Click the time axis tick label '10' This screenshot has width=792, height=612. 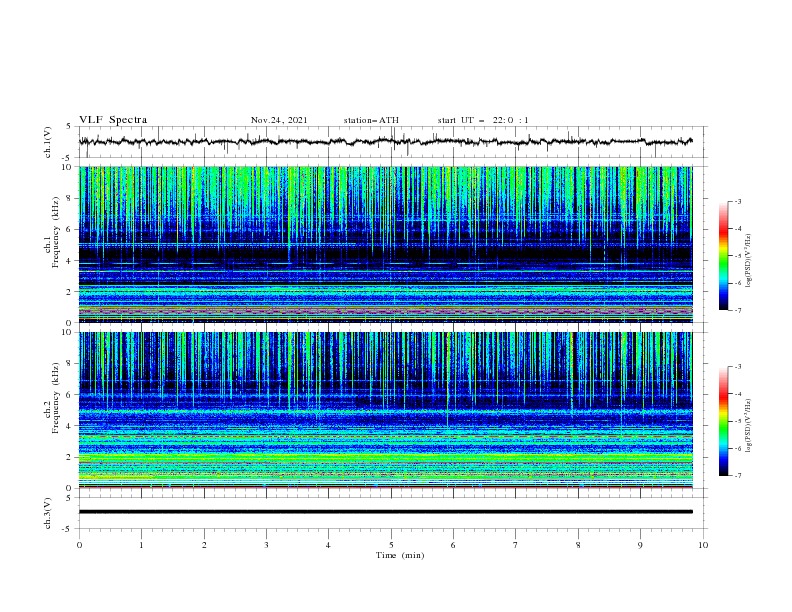(703, 545)
